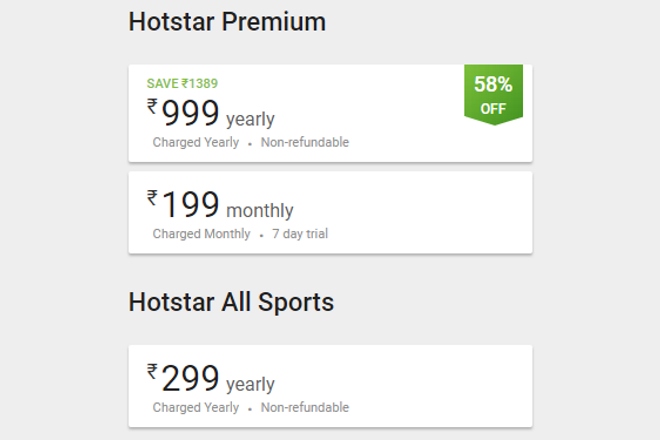
Task: Click the rupee symbol beside 199
Action: coord(153,197)
